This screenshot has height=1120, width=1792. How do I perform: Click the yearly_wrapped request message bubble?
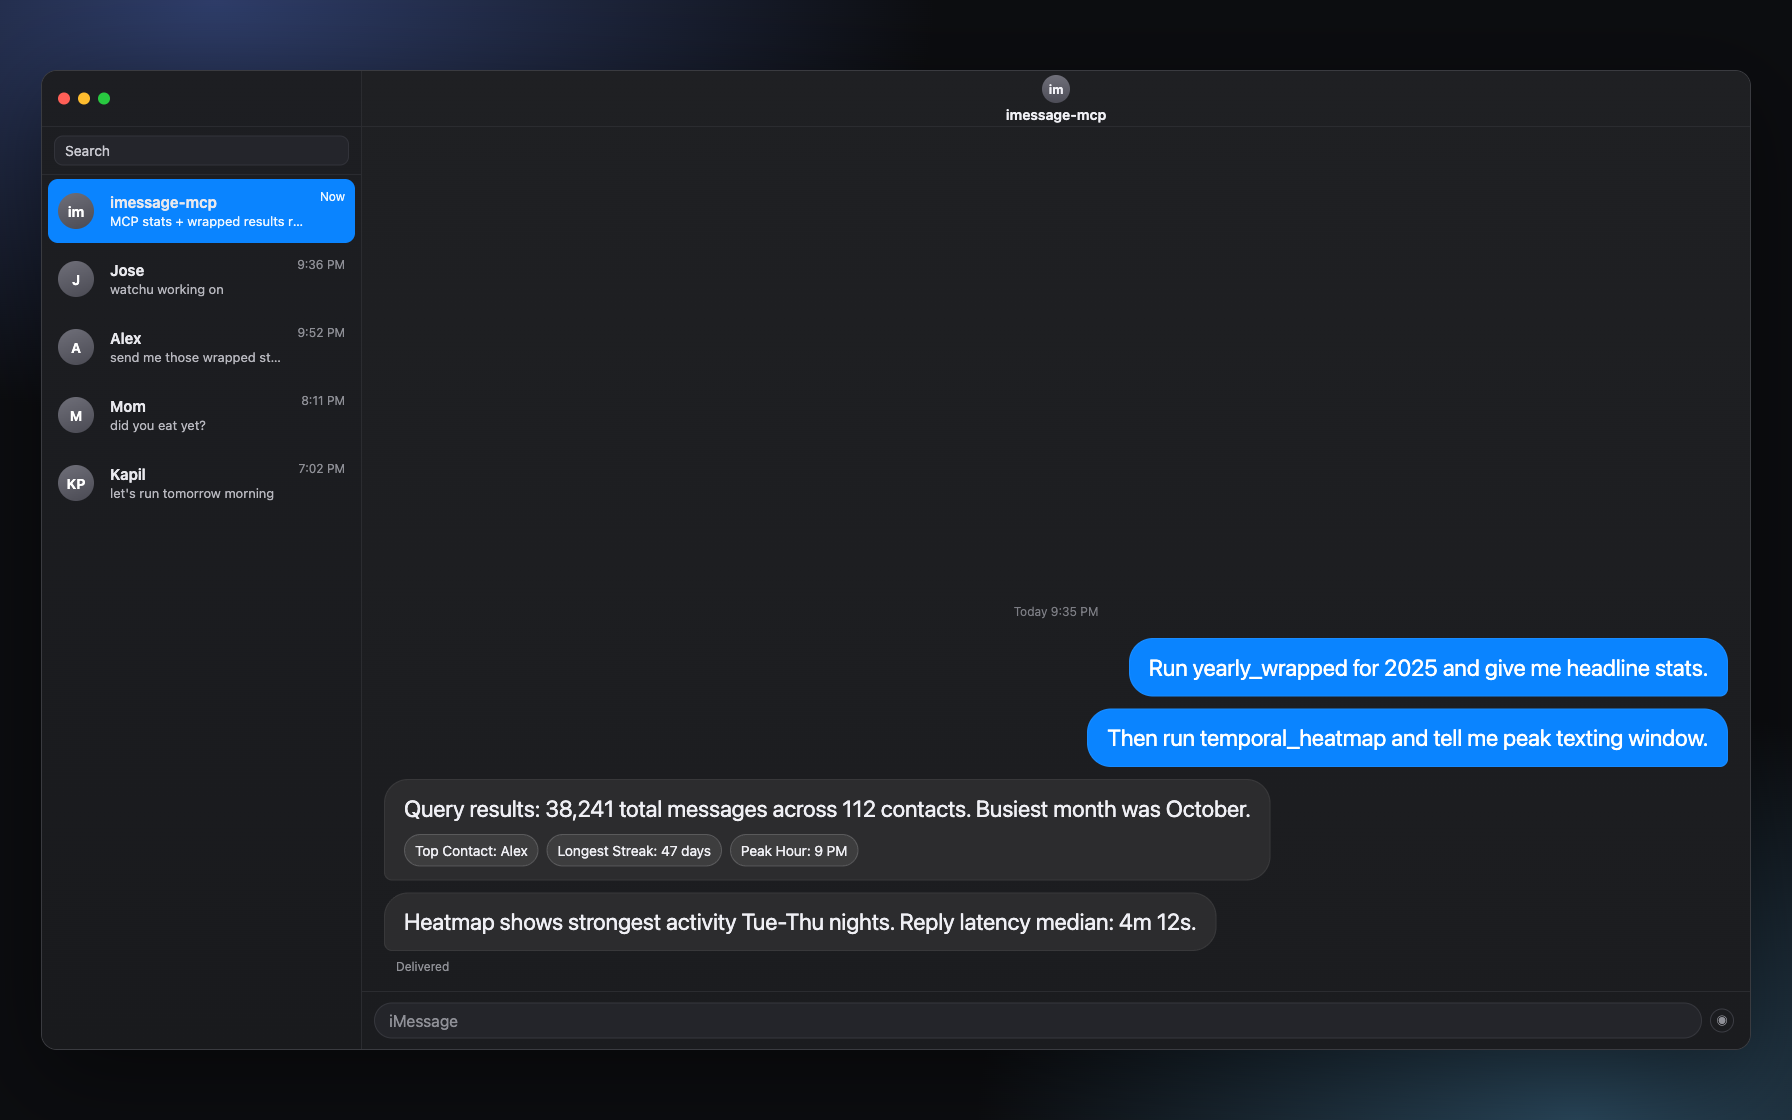point(1427,668)
